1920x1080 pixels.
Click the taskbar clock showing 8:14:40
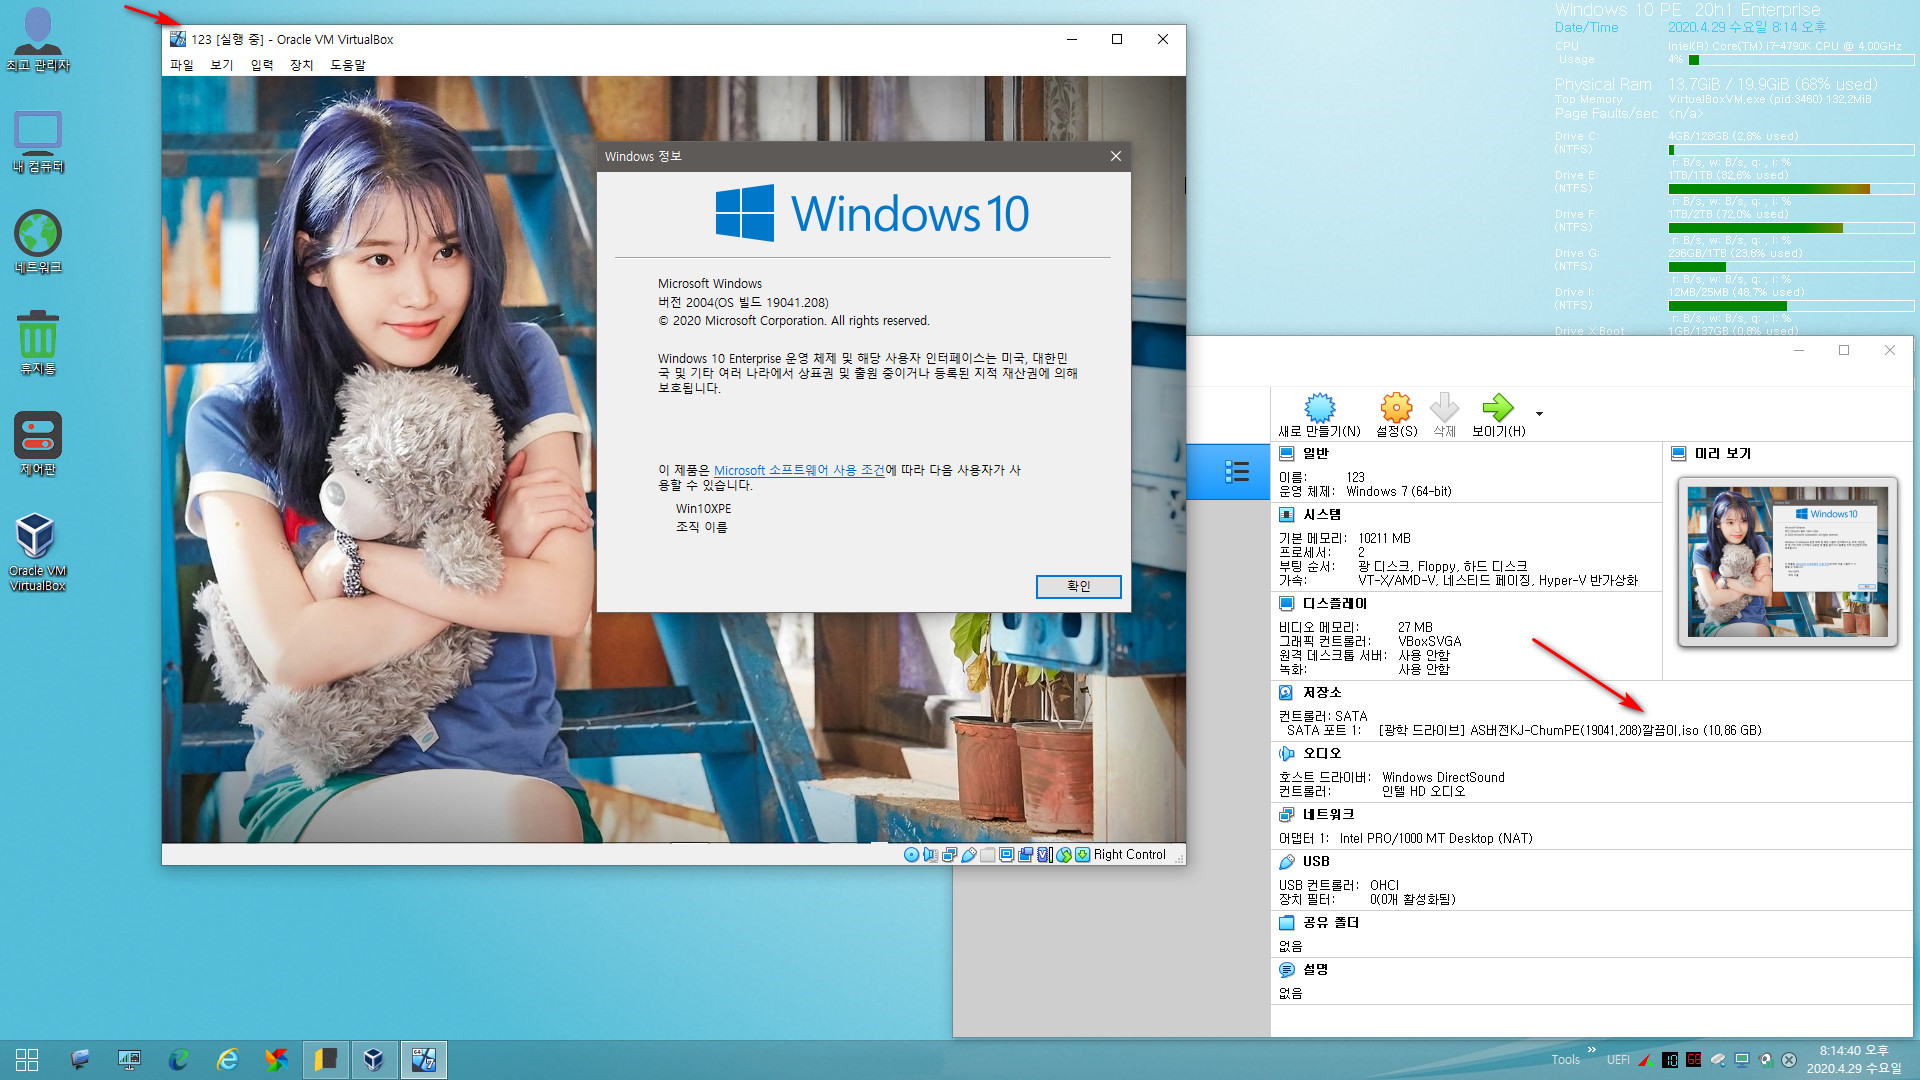tap(1854, 1060)
